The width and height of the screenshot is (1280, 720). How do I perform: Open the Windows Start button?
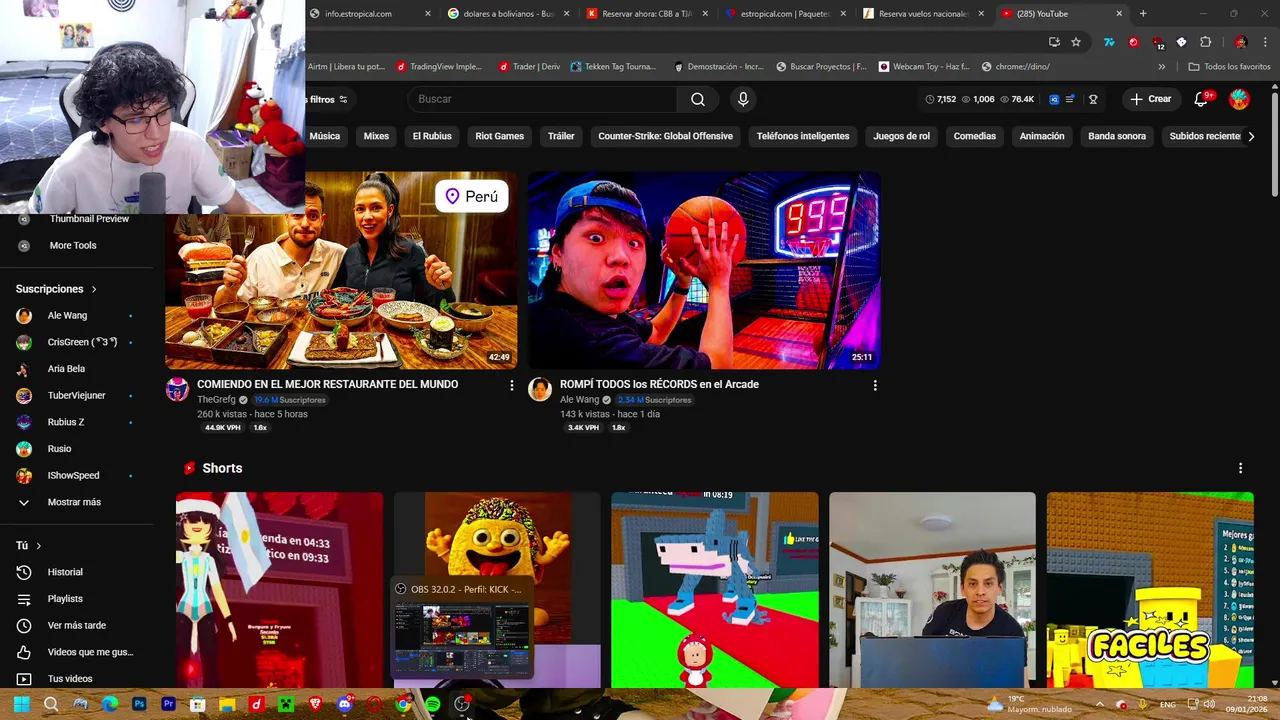tap(21, 704)
